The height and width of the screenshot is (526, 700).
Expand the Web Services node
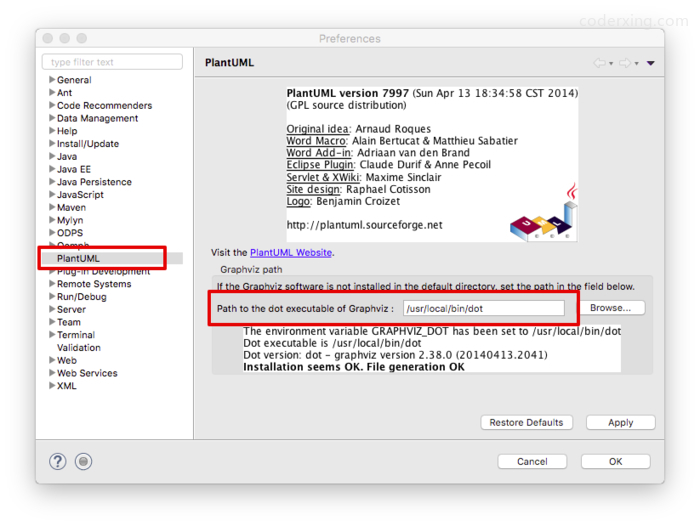pyautogui.click(x=52, y=373)
